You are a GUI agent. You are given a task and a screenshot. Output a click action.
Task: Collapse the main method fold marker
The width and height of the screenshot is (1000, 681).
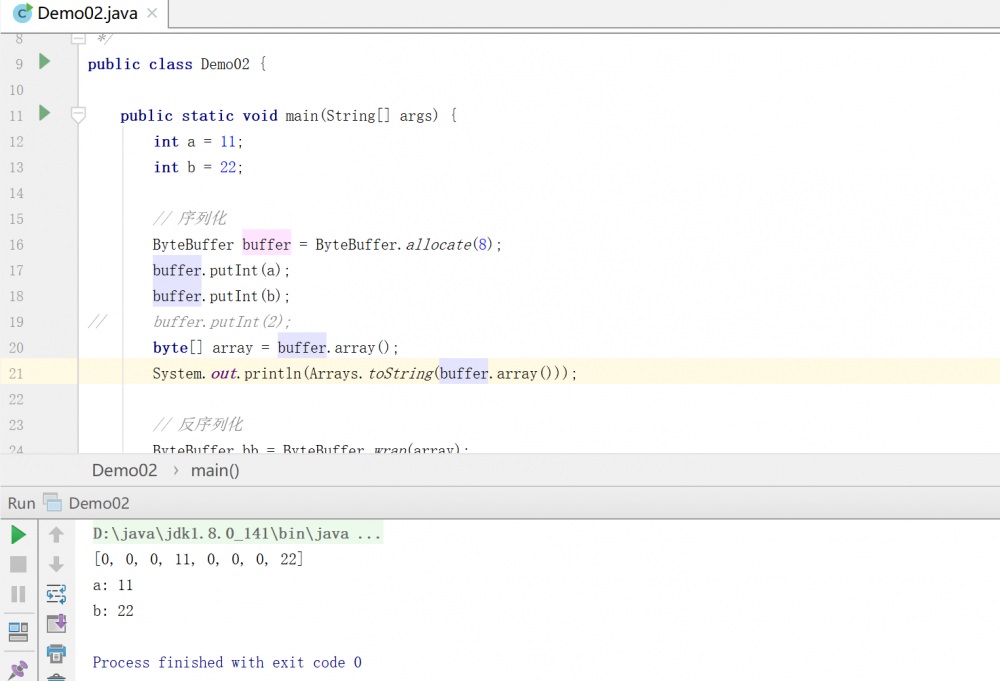tap(78, 115)
